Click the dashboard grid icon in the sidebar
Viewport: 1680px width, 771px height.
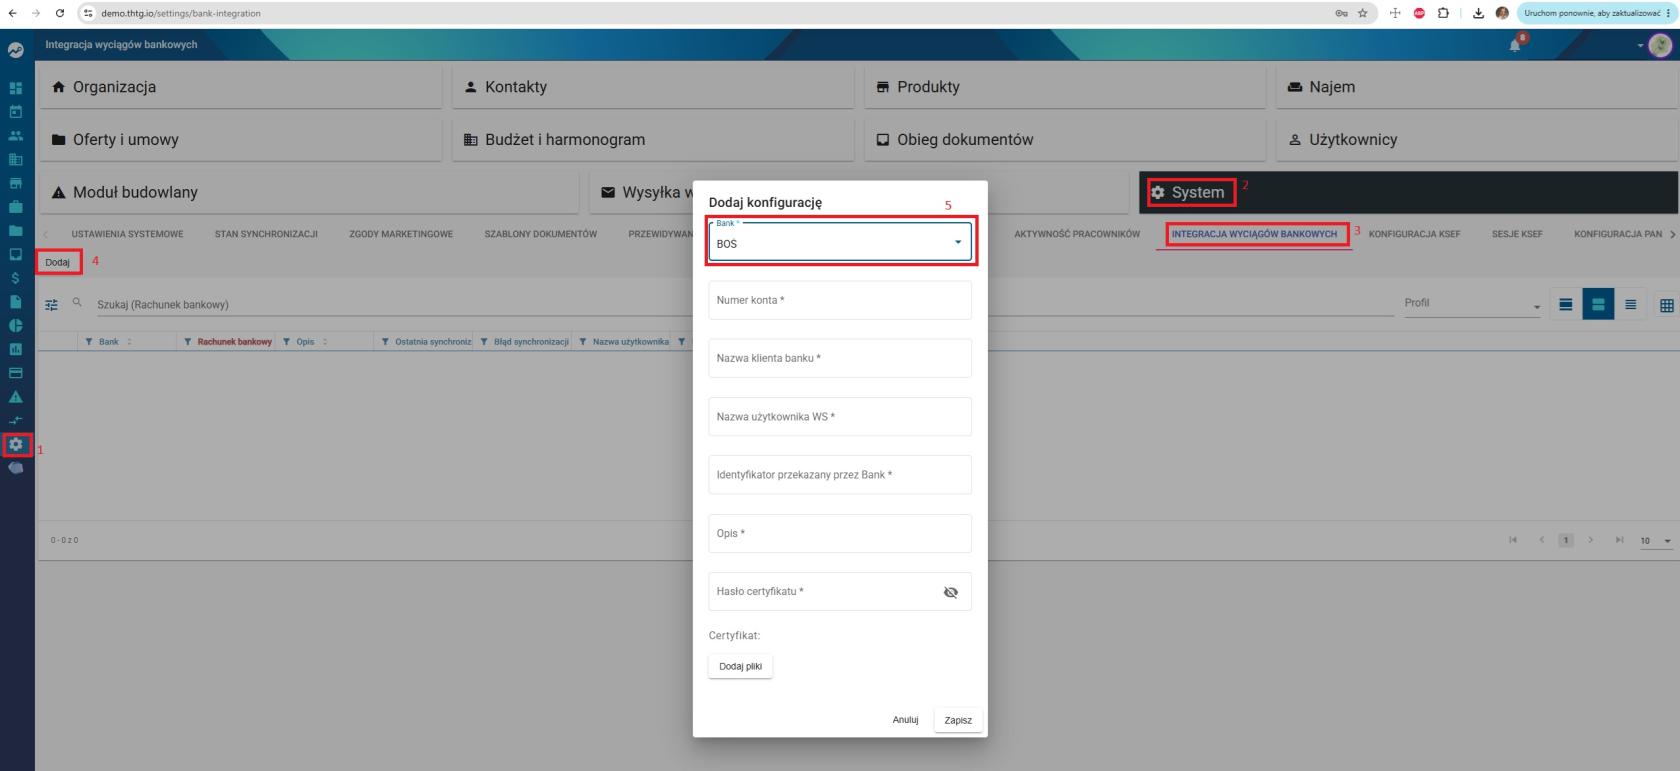[16, 88]
